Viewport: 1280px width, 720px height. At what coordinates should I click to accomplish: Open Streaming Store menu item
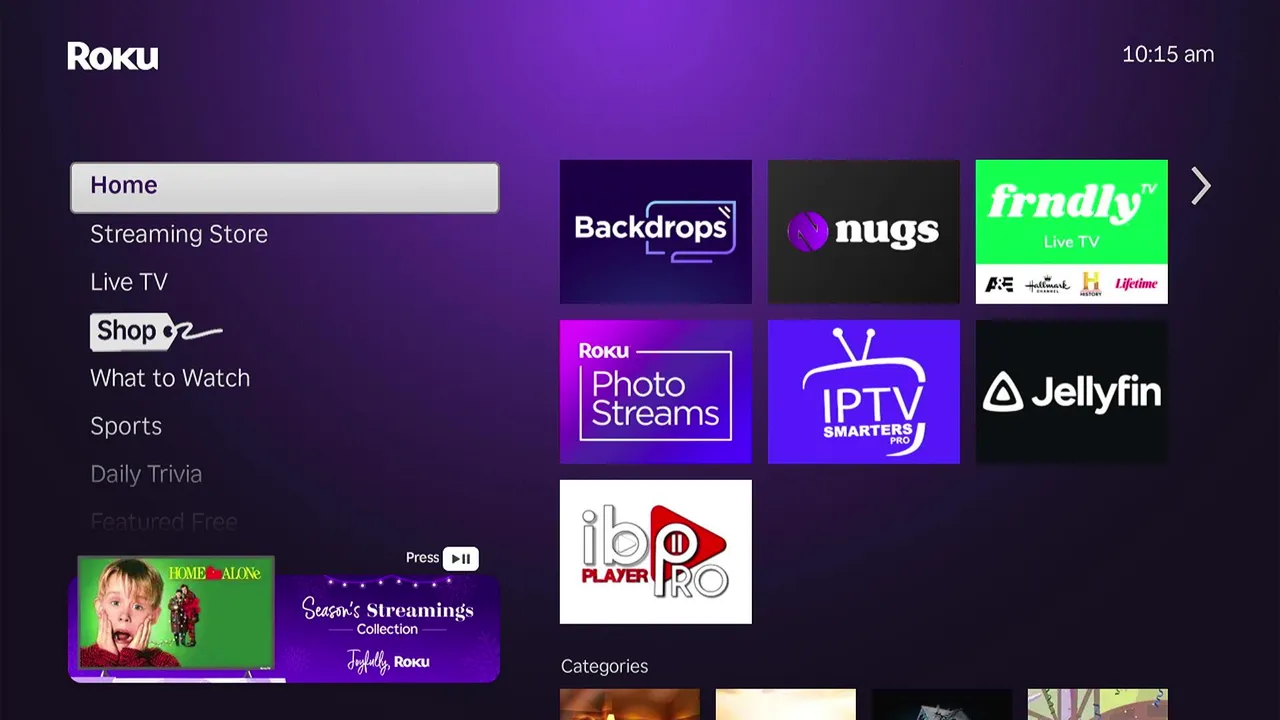pos(179,234)
